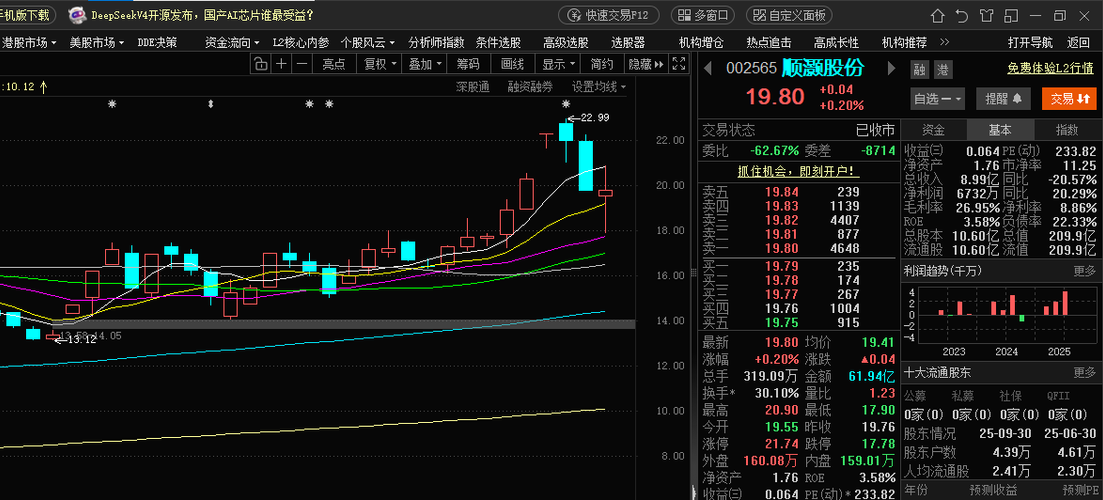Viewport: 1103px width, 500px height.
Task: Unlock the chart using the padlock icon
Action: (260, 65)
